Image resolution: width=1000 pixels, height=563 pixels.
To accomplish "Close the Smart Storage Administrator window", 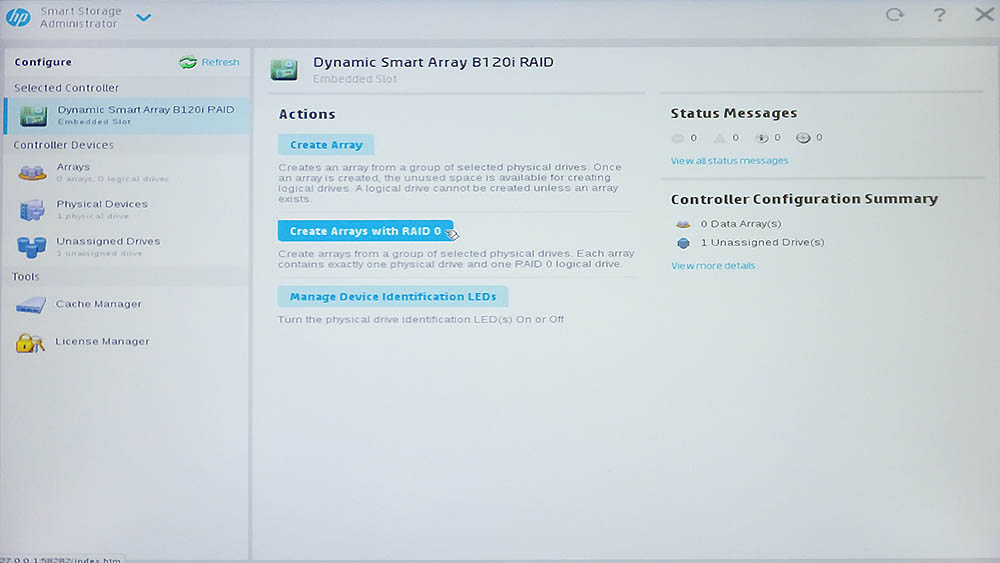I will point(985,14).
